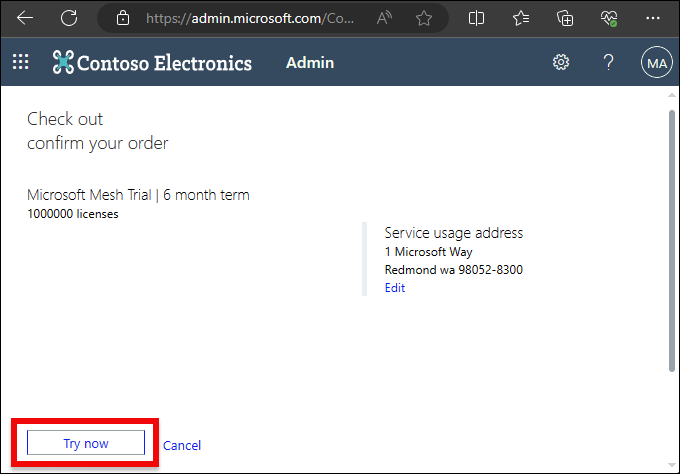This screenshot has width=680, height=475.
Task: Click the Admin header title
Action: 310,63
